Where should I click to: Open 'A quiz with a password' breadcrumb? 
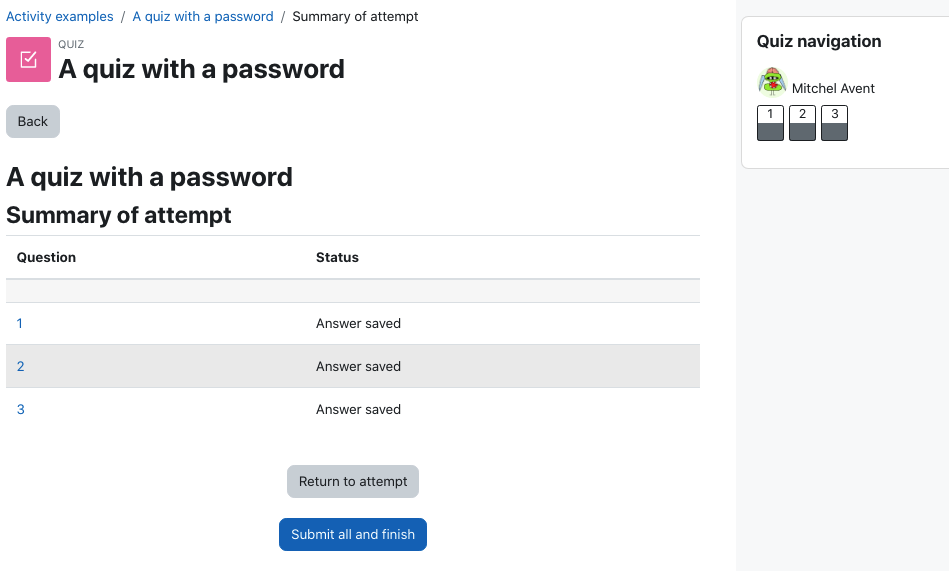coord(203,16)
